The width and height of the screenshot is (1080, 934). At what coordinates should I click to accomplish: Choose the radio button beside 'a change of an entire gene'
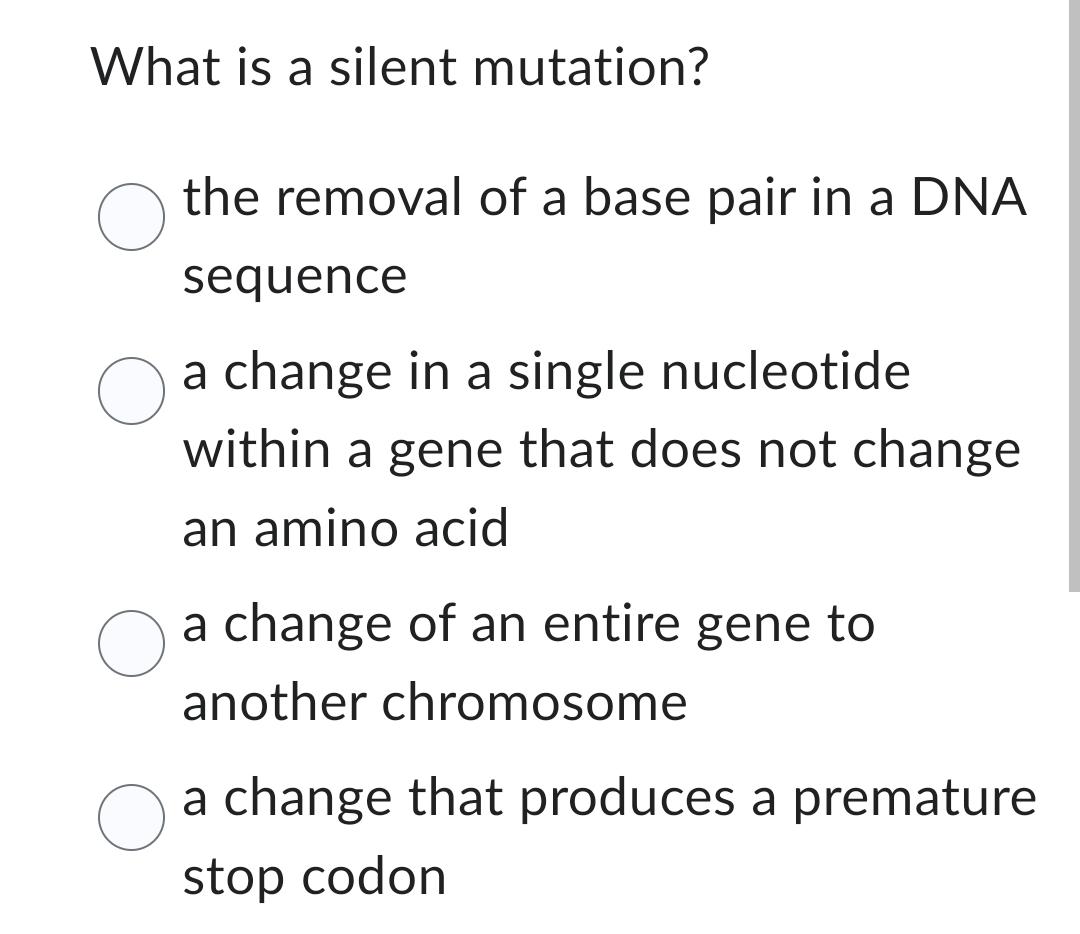pyautogui.click(x=130, y=644)
